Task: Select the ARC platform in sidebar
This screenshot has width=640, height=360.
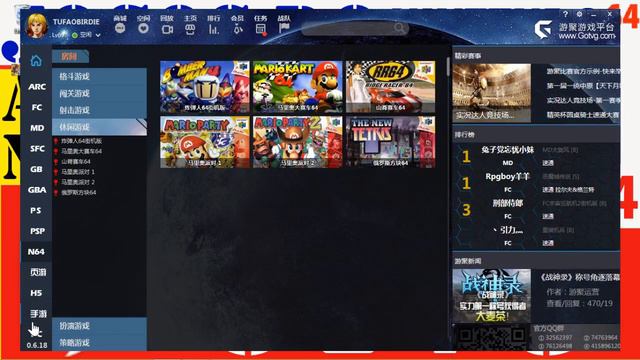Action: click(x=37, y=87)
